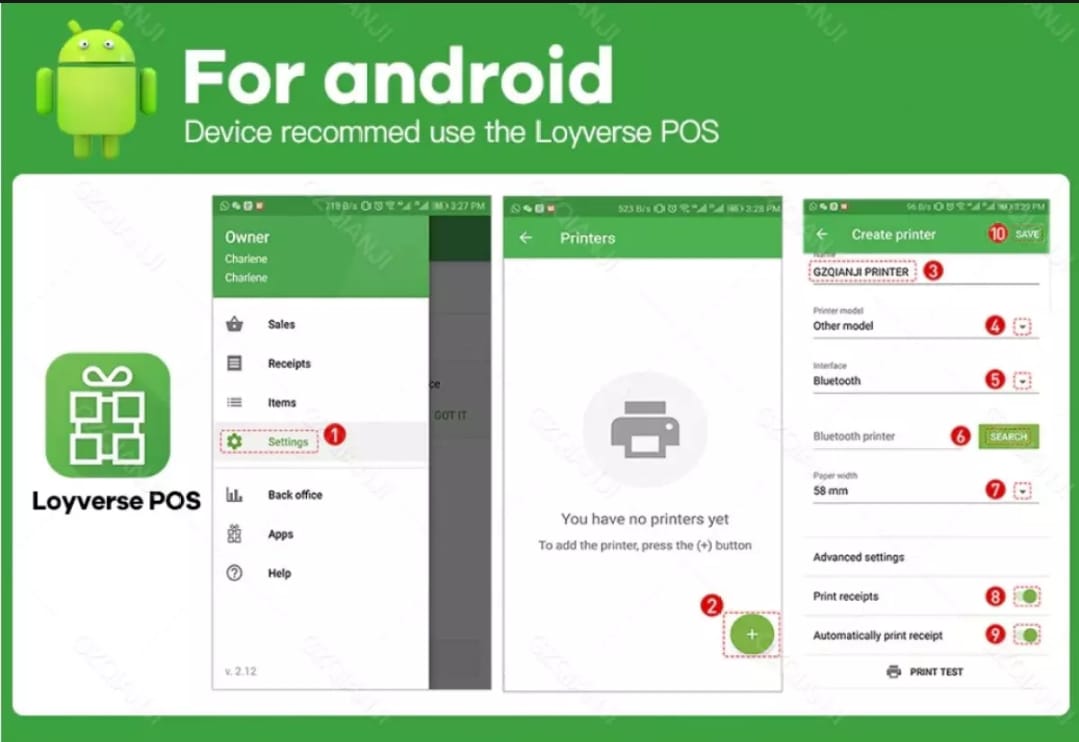Toggle the Automatically print receipt switch

click(1027, 635)
